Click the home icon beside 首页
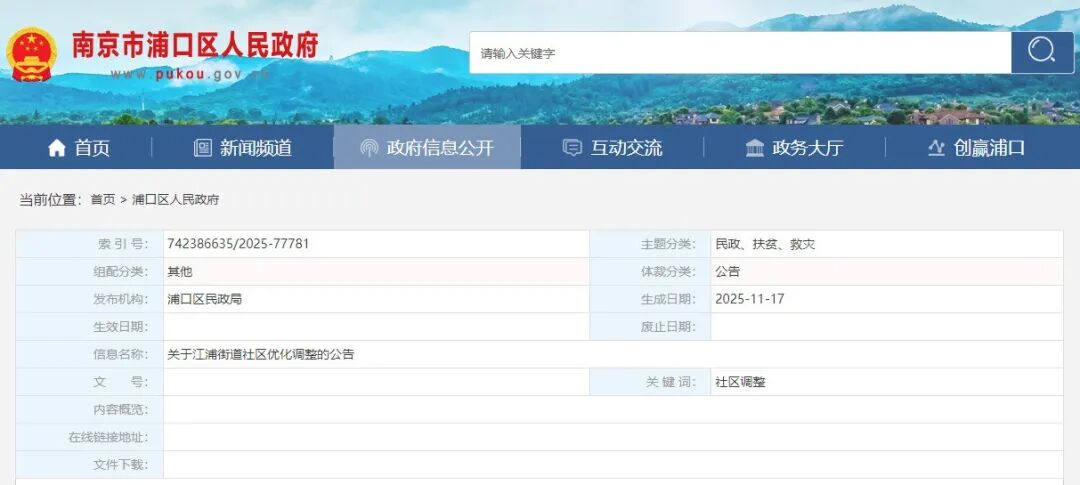Viewport: 1080px width, 485px height. click(57, 148)
